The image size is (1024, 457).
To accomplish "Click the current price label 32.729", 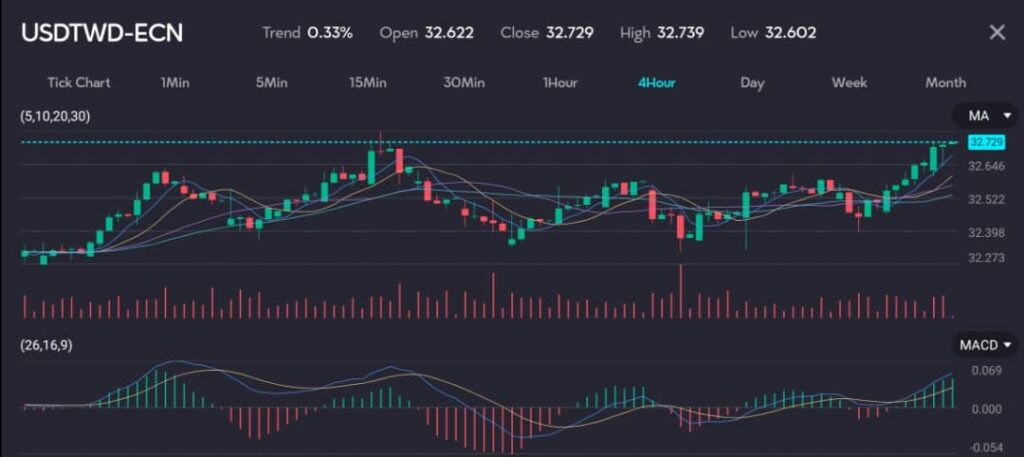I will (x=986, y=142).
